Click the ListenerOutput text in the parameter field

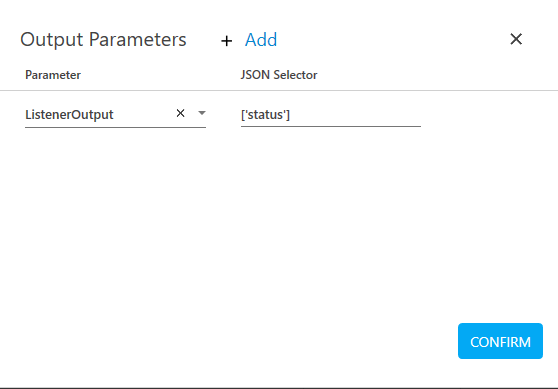click(69, 115)
